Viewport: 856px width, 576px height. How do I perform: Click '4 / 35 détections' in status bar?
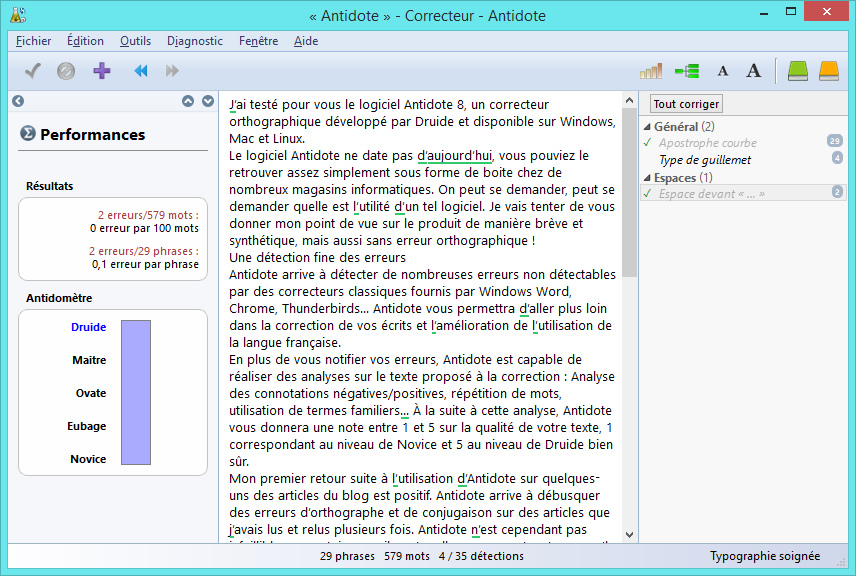tap(481, 556)
